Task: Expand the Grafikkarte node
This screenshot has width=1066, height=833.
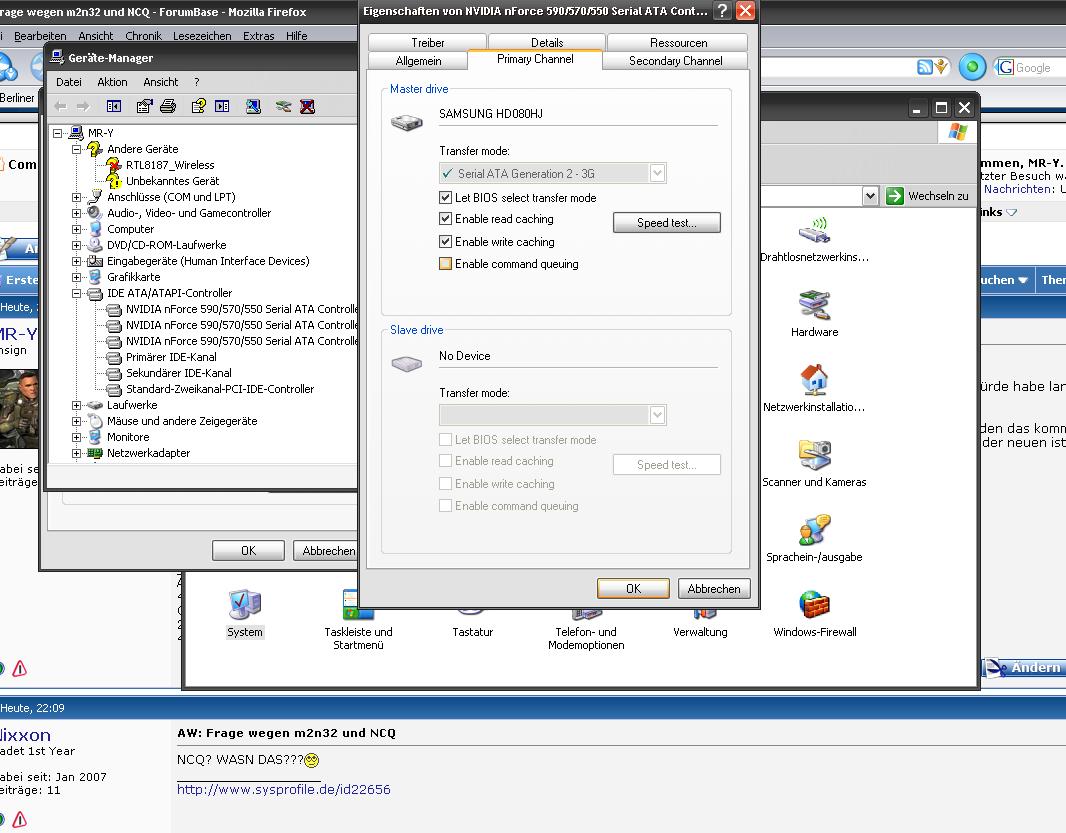Action: click(76, 277)
